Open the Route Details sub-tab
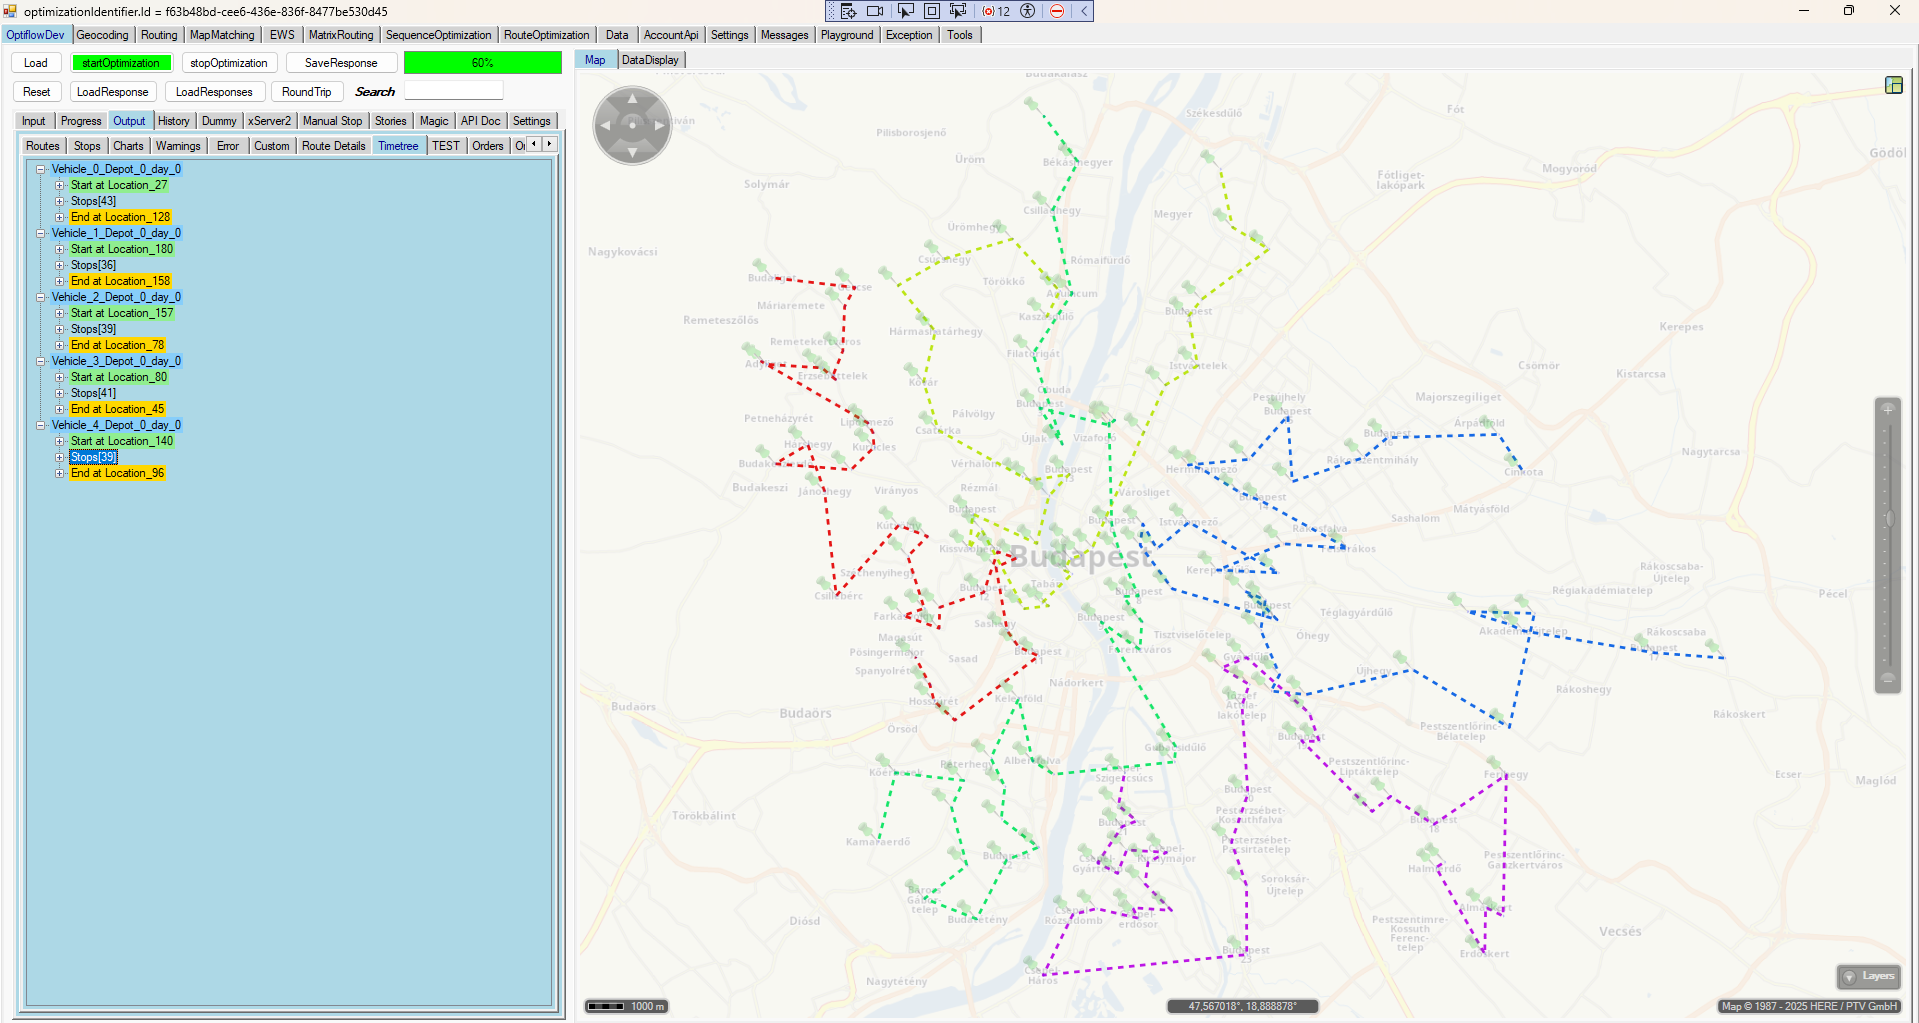Viewport: 1919px width, 1023px height. 333,146
